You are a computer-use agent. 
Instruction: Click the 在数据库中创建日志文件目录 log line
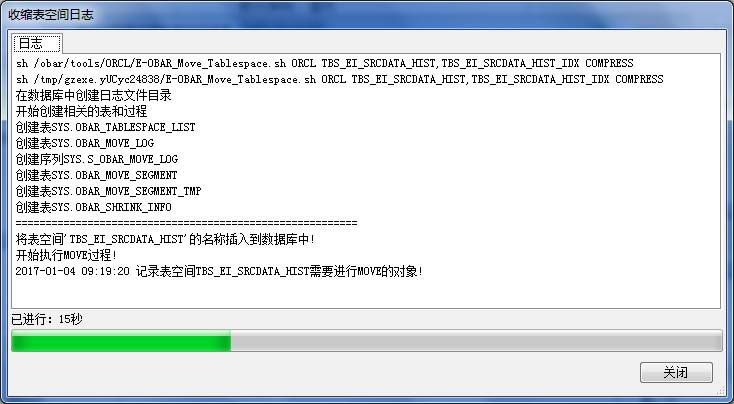94,95
